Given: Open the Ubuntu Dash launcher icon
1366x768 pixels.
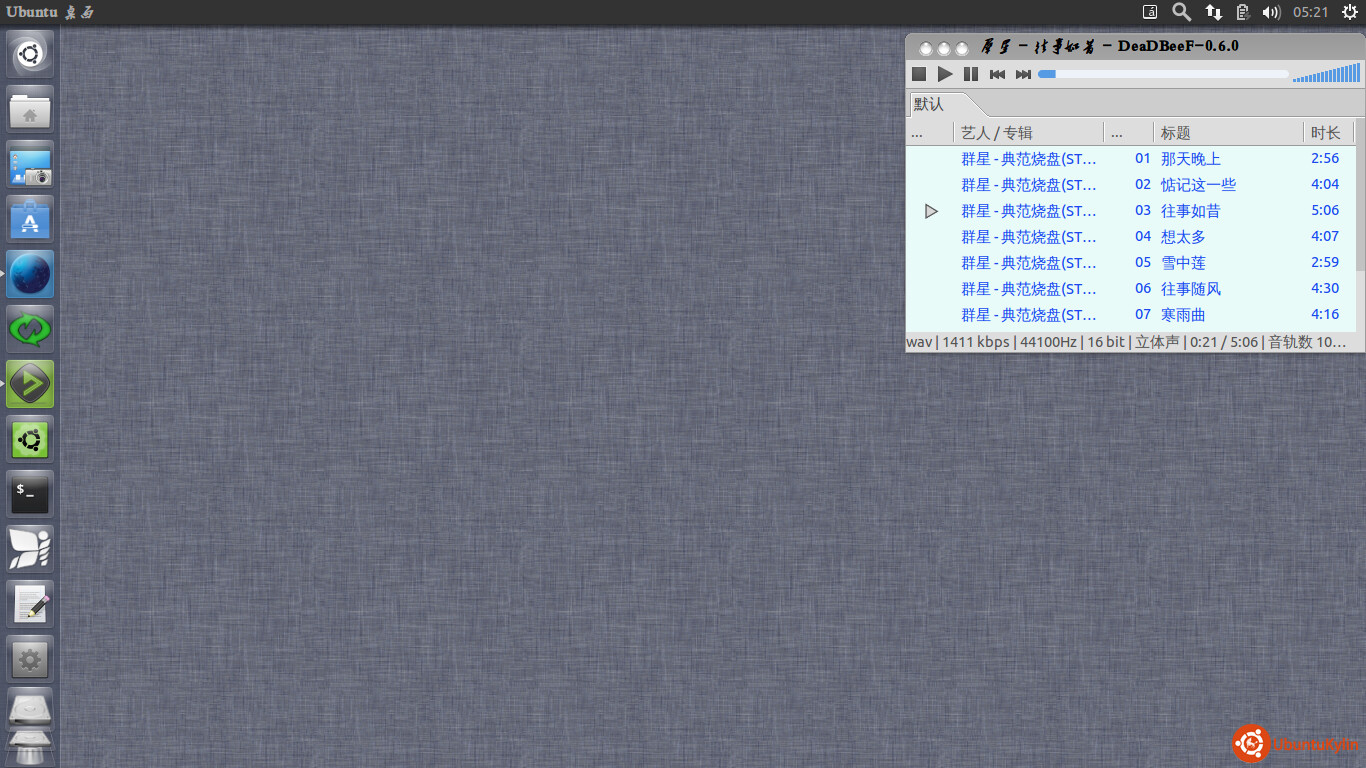Looking at the screenshot, I should (30, 53).
